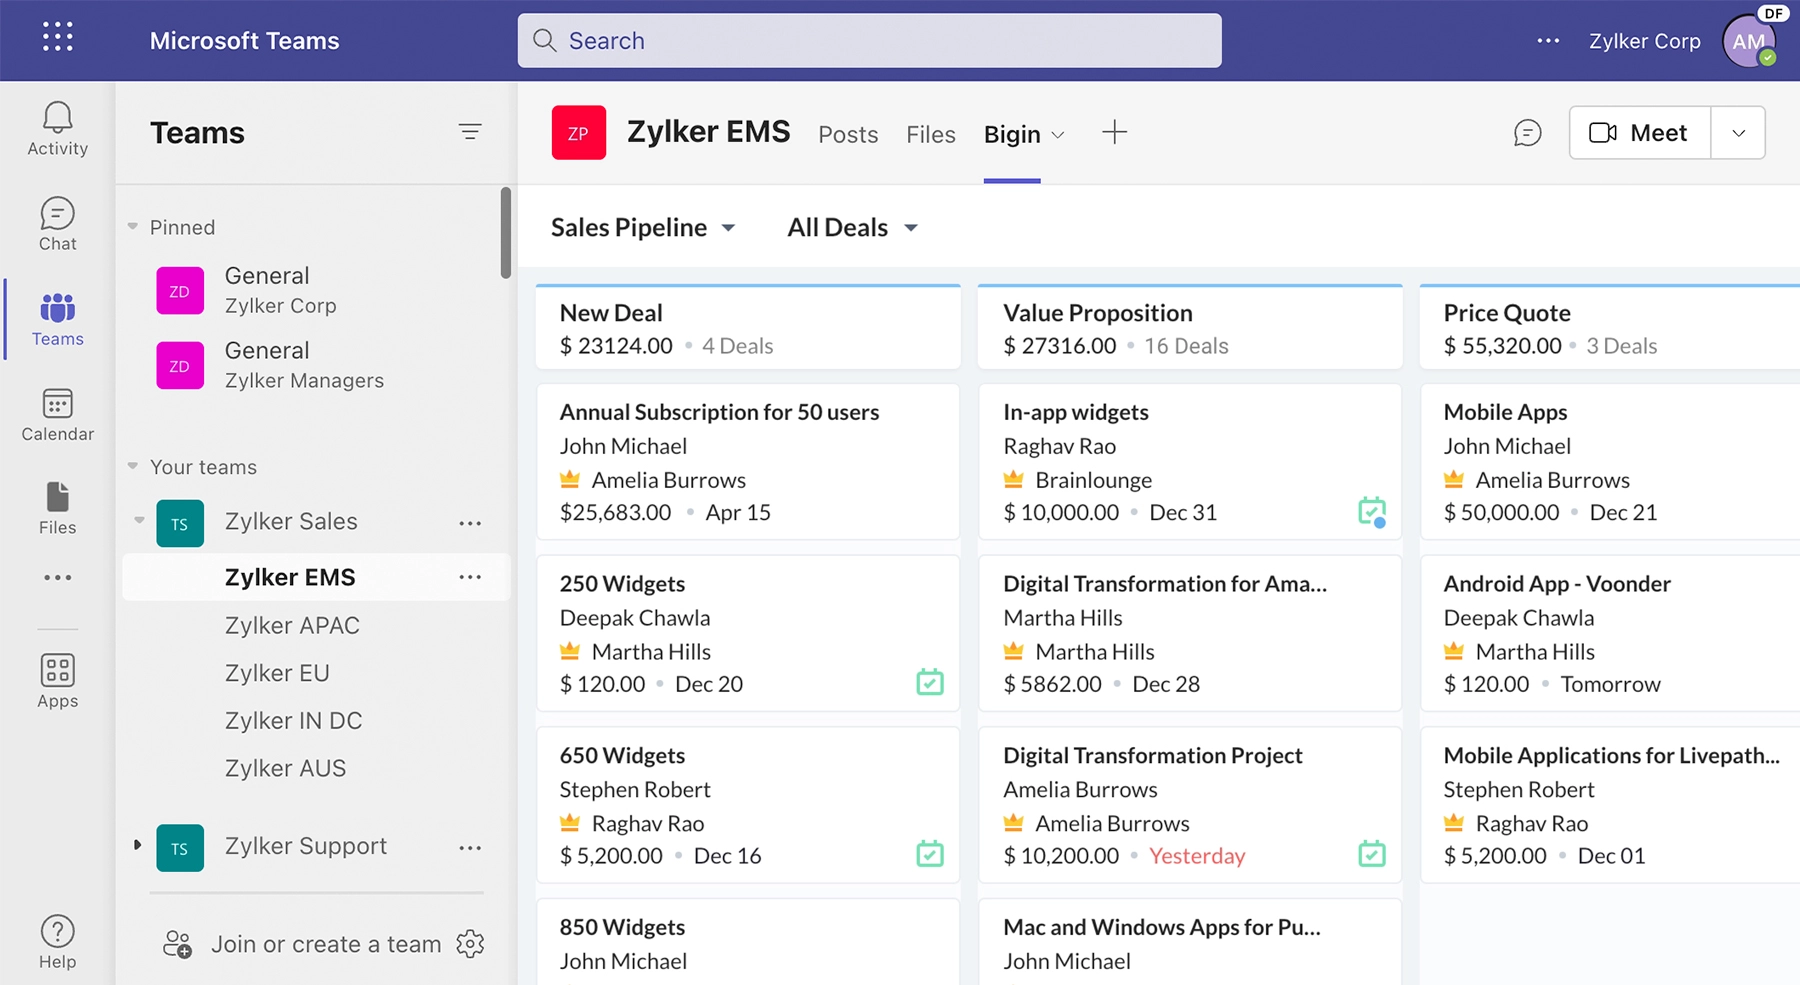Click the teams list scrollbar
Image resolution: width=1800 pixels, height=985 pixels.
click(506, 233)
